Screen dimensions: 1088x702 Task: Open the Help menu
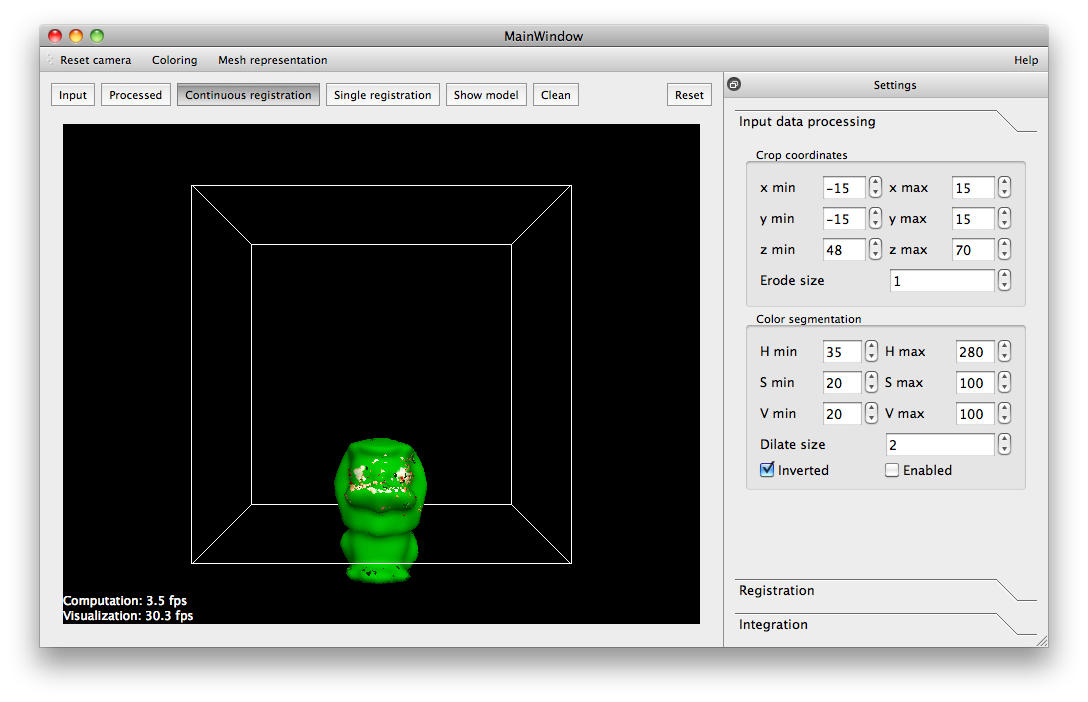point(1026,60)
